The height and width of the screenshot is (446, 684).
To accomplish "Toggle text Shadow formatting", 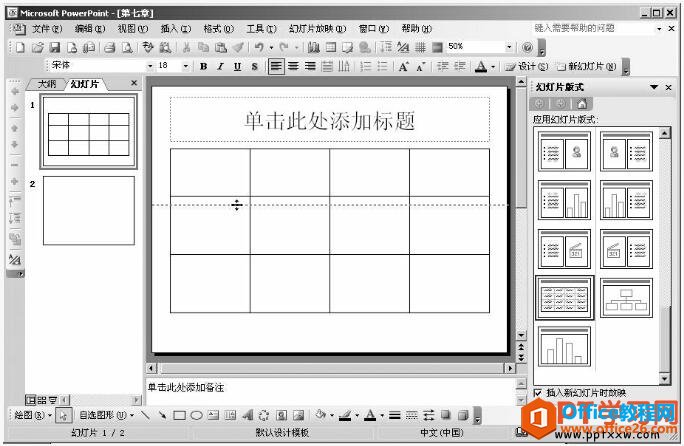I will [254, 66].
